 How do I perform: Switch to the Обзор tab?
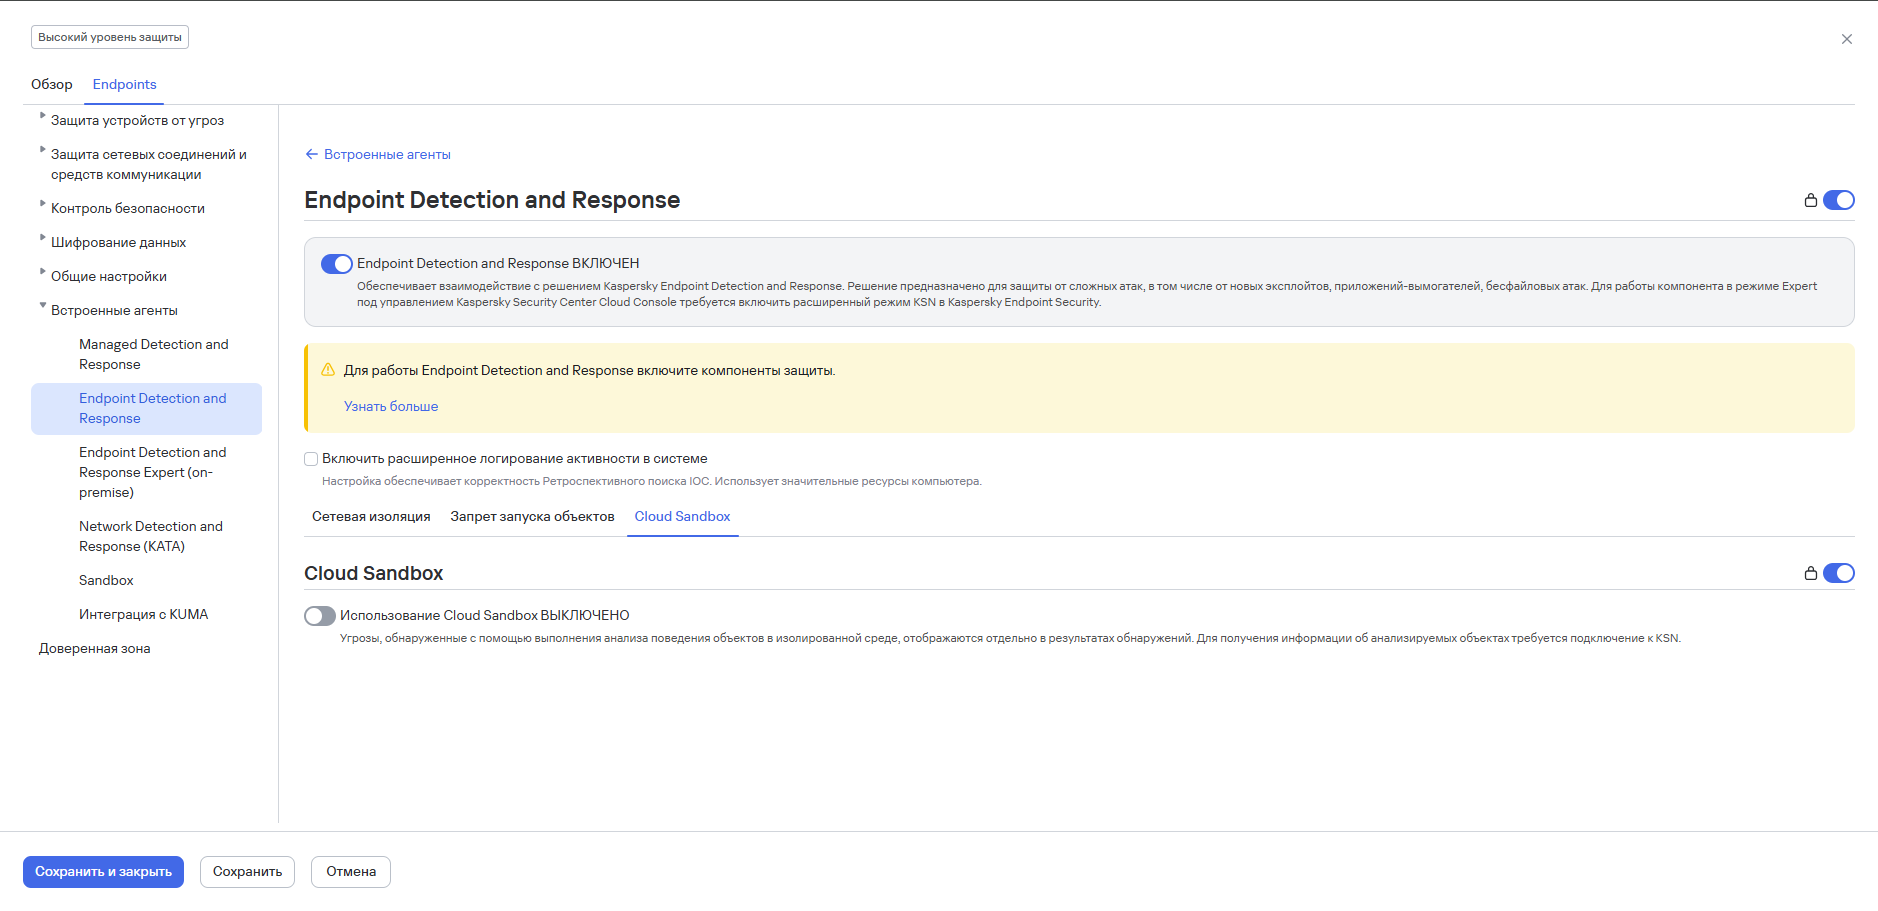pos(52,84)
